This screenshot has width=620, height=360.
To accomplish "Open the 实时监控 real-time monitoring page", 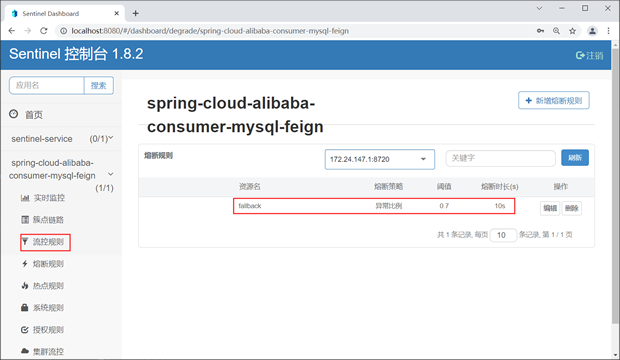I will tap(43, 198).
